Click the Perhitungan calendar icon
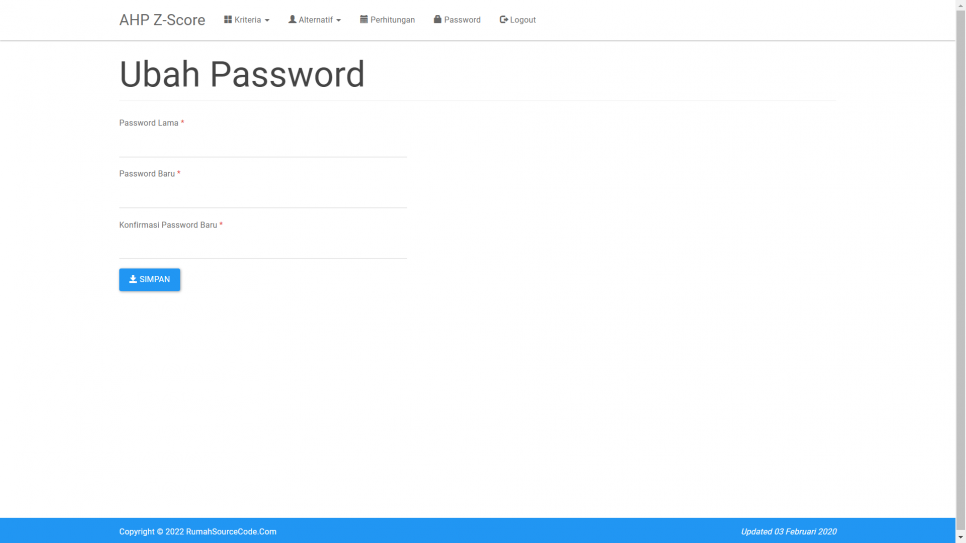This screenshot has height=543, width=966. tap(364, 20)
